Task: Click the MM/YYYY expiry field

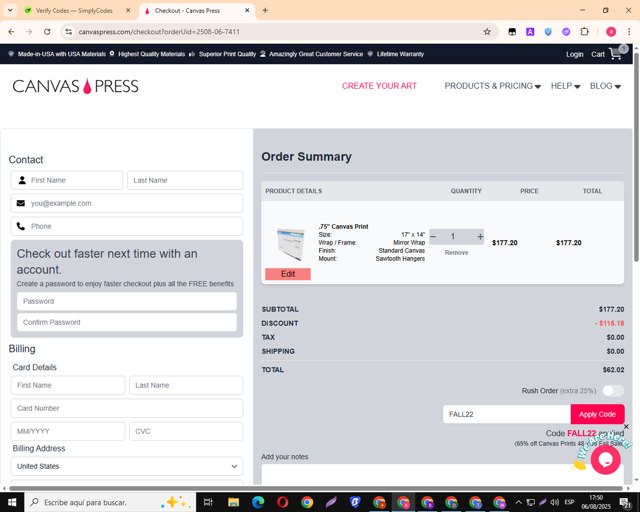Action: [68, 431]
